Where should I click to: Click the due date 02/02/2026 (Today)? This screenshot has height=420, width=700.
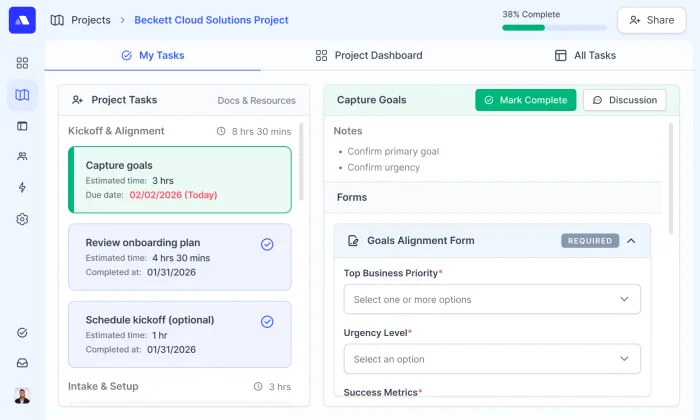(x=173, y=195)
